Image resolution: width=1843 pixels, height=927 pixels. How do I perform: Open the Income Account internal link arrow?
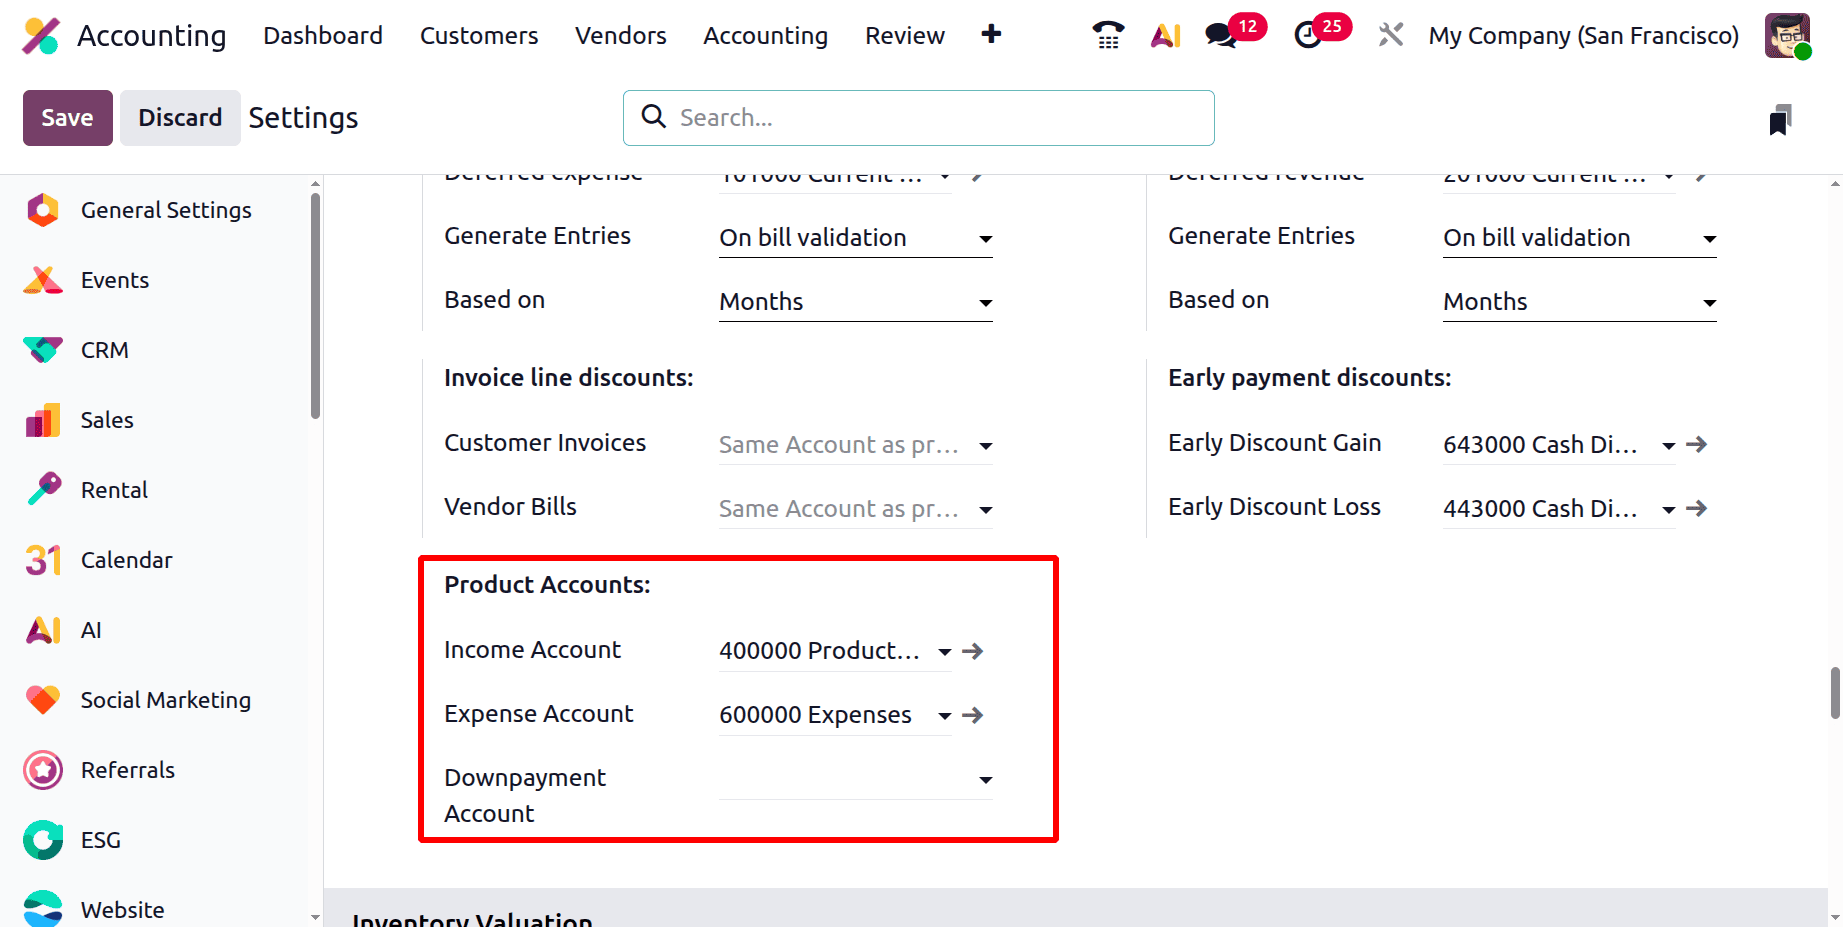(x=972, y=650)
